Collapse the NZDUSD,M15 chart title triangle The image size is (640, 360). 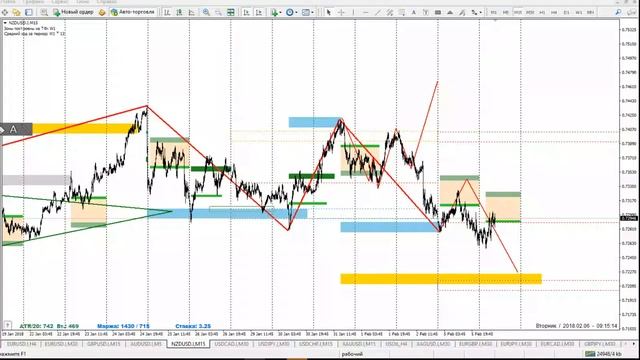(x=5, y=23)
